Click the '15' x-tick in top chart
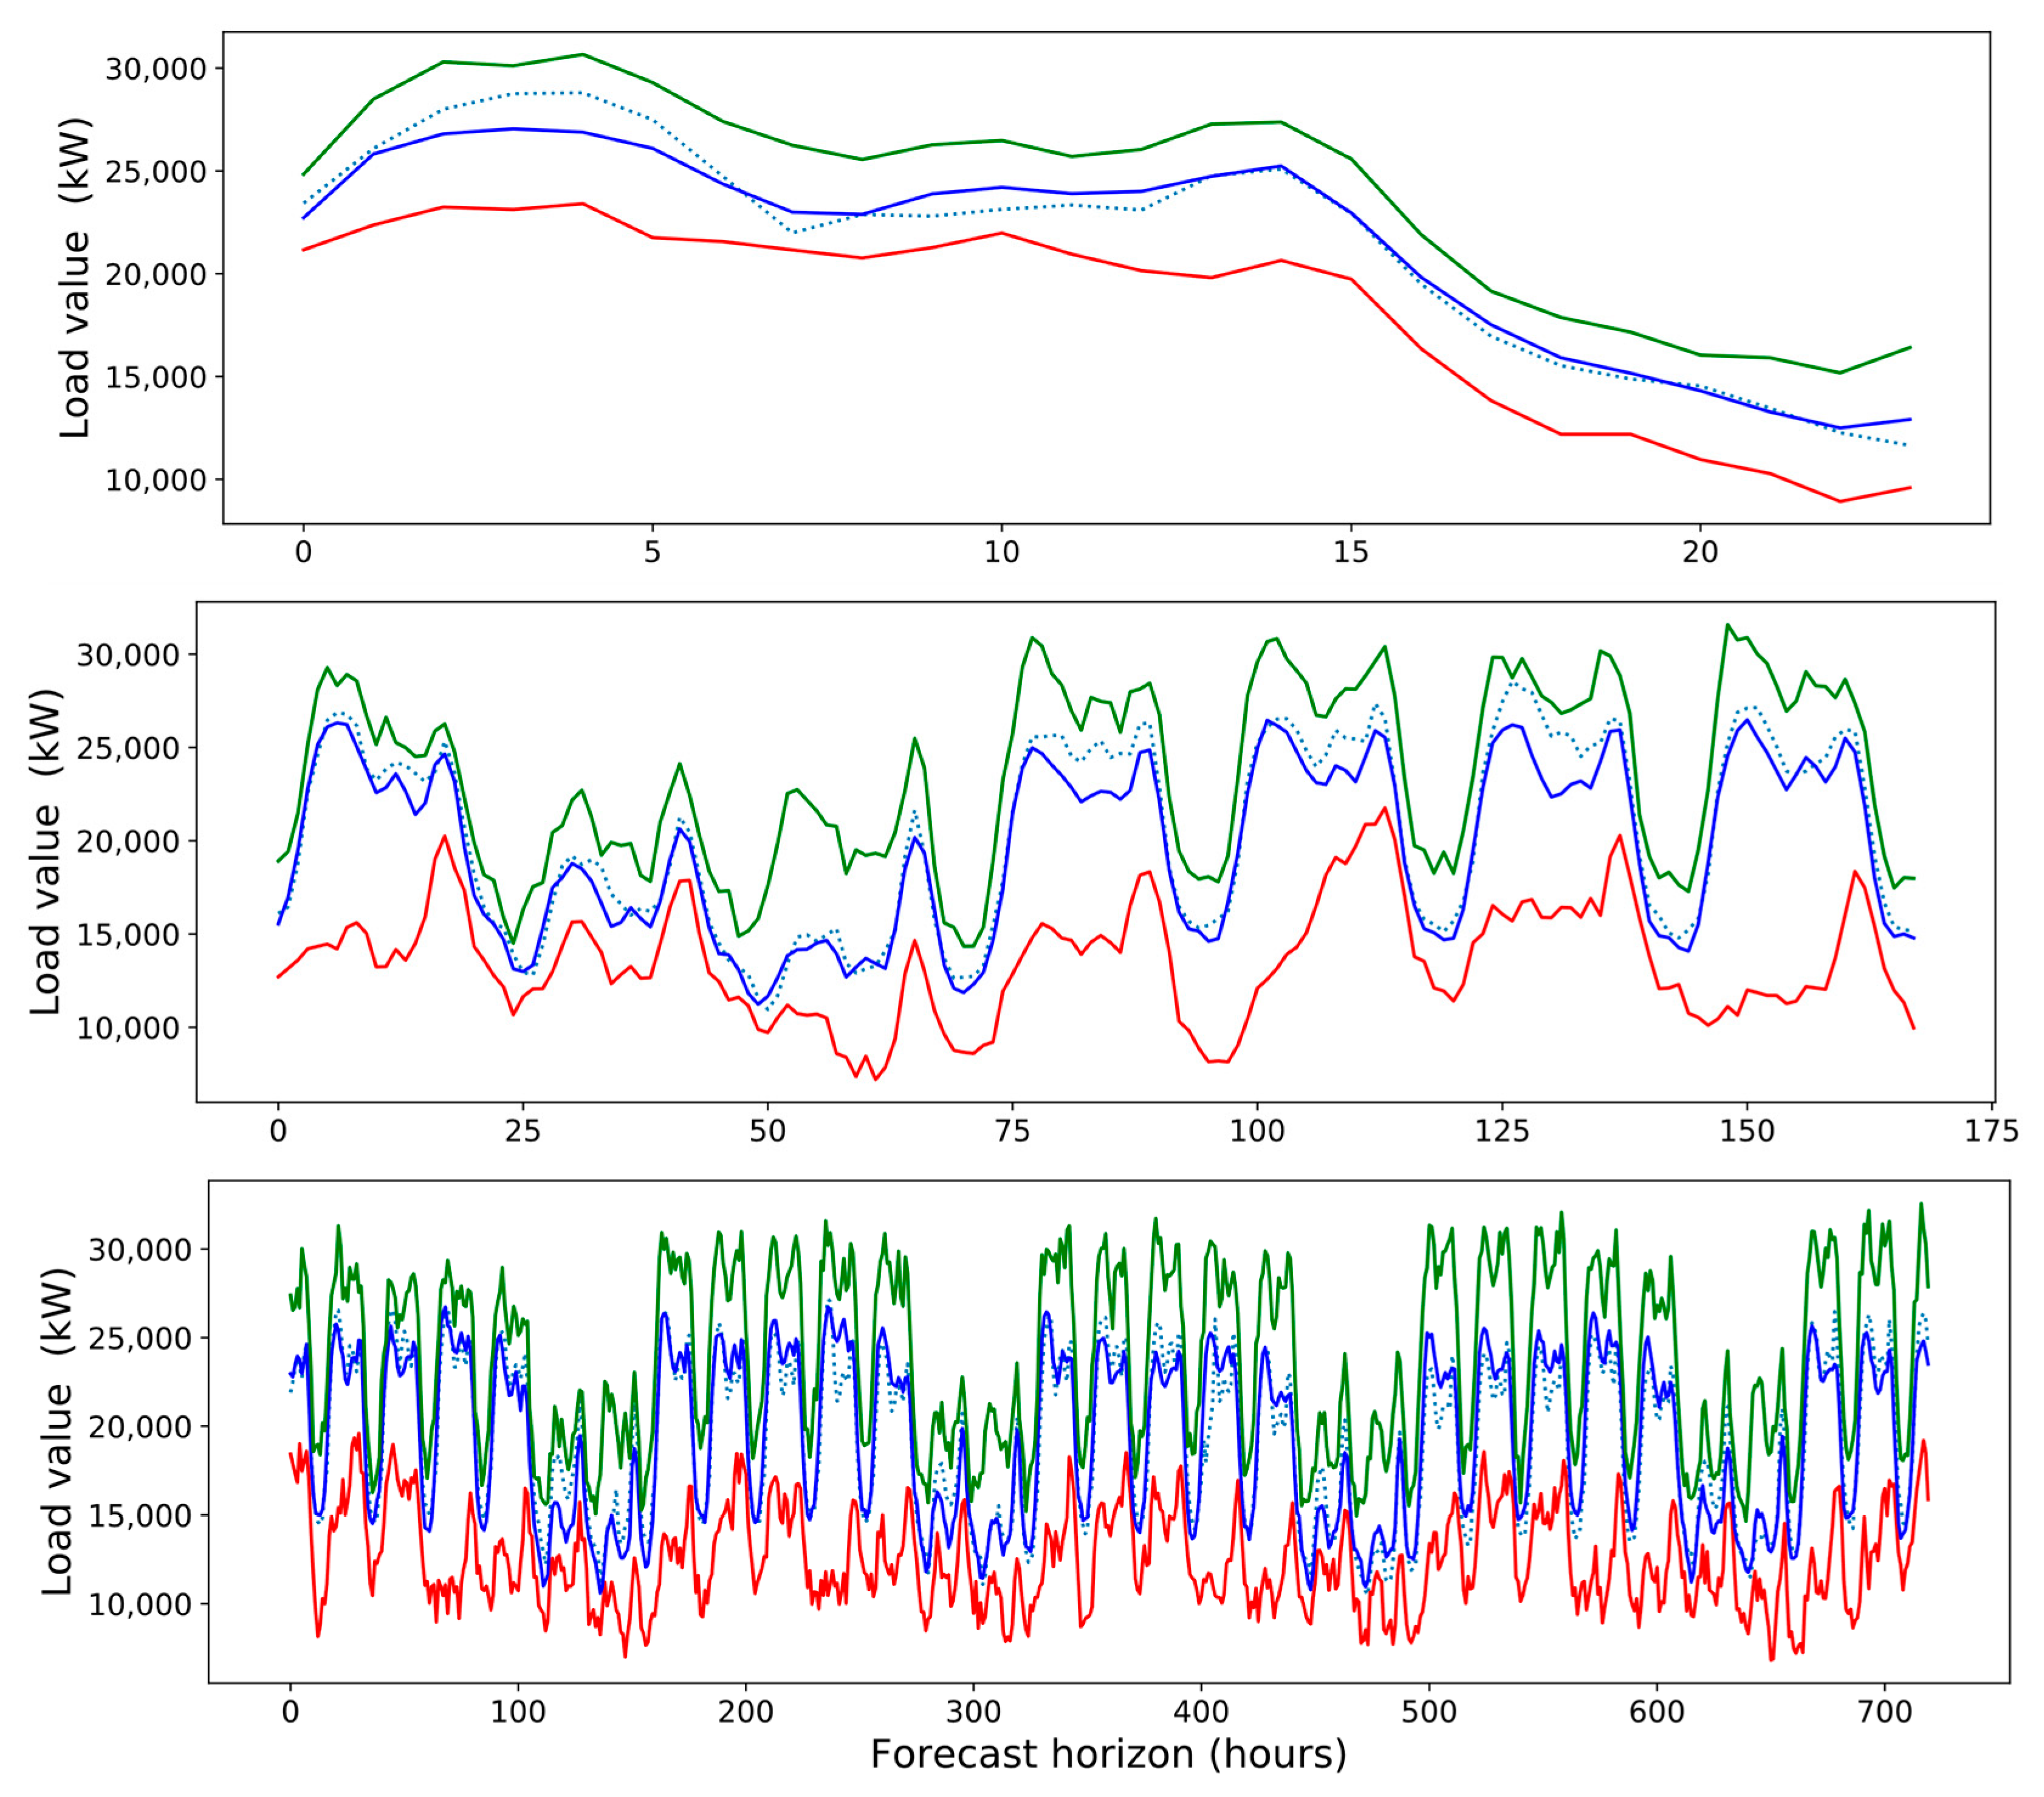Screen dimensions: 2044x1797 click(x=1350, y=552)
